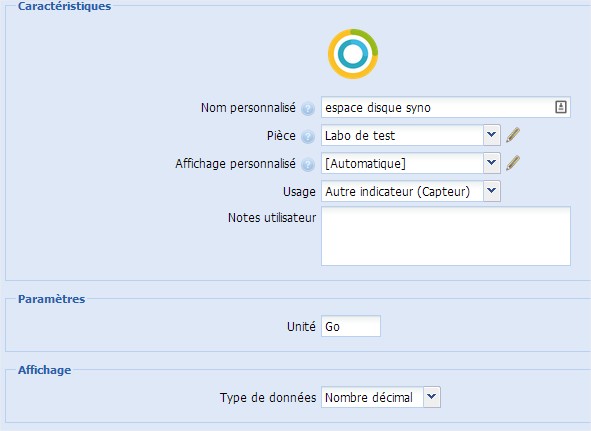Expand the Affichage personnalisé dropdown arrow
The height and width of the screenshot is (431, 591).
click(491, 163)
